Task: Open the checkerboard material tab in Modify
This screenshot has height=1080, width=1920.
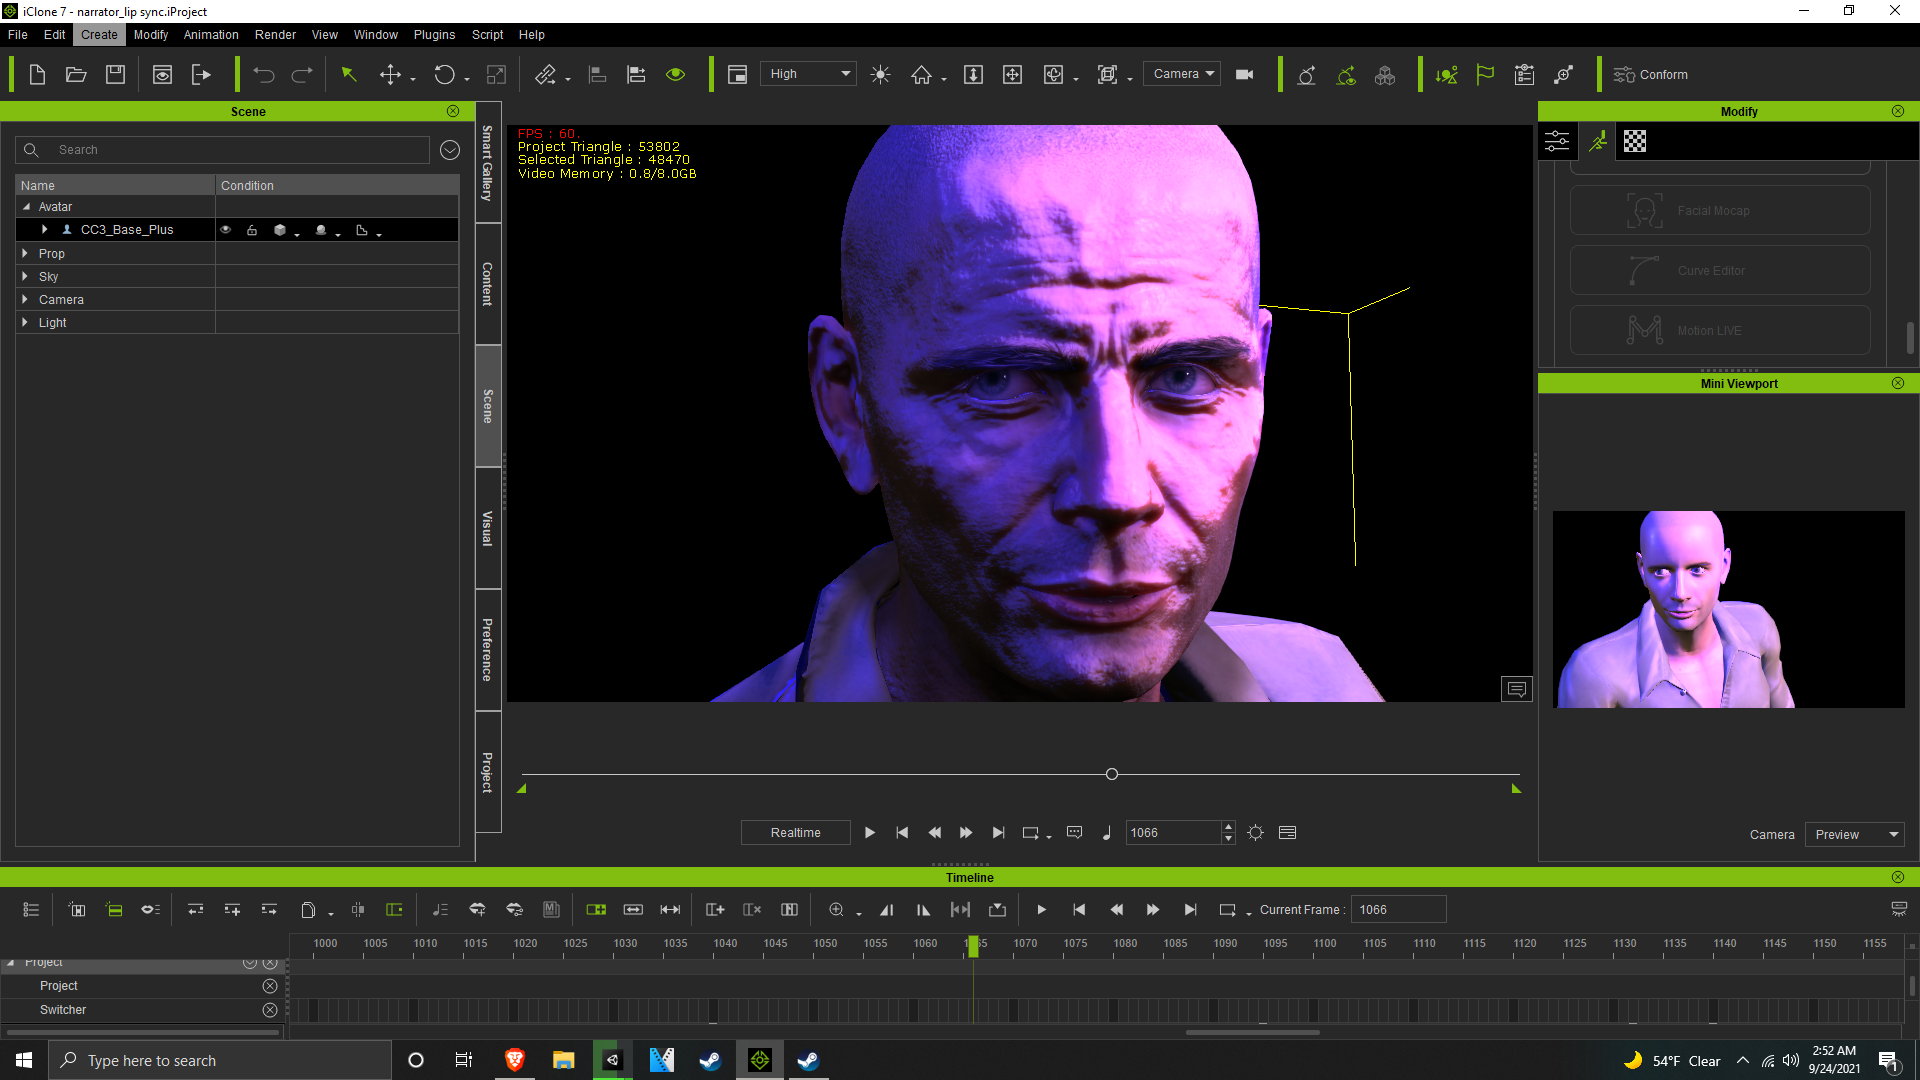Action: 1635,142
